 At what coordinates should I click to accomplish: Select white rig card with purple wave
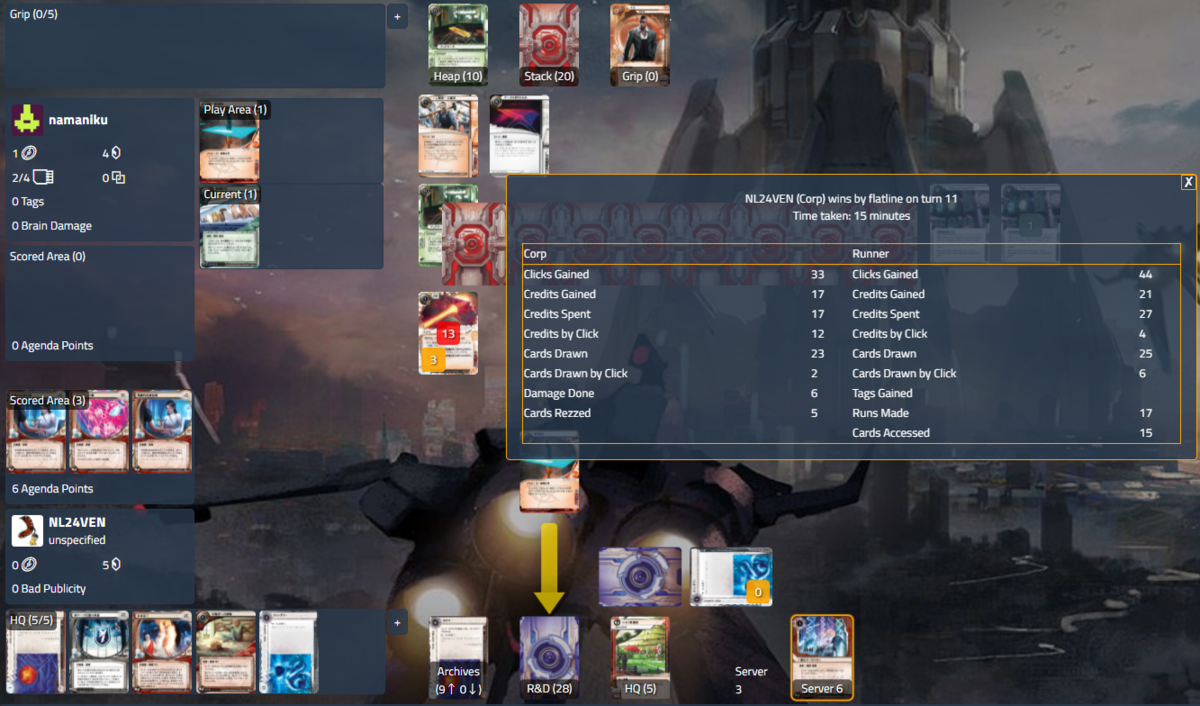(x=520, y=136)
